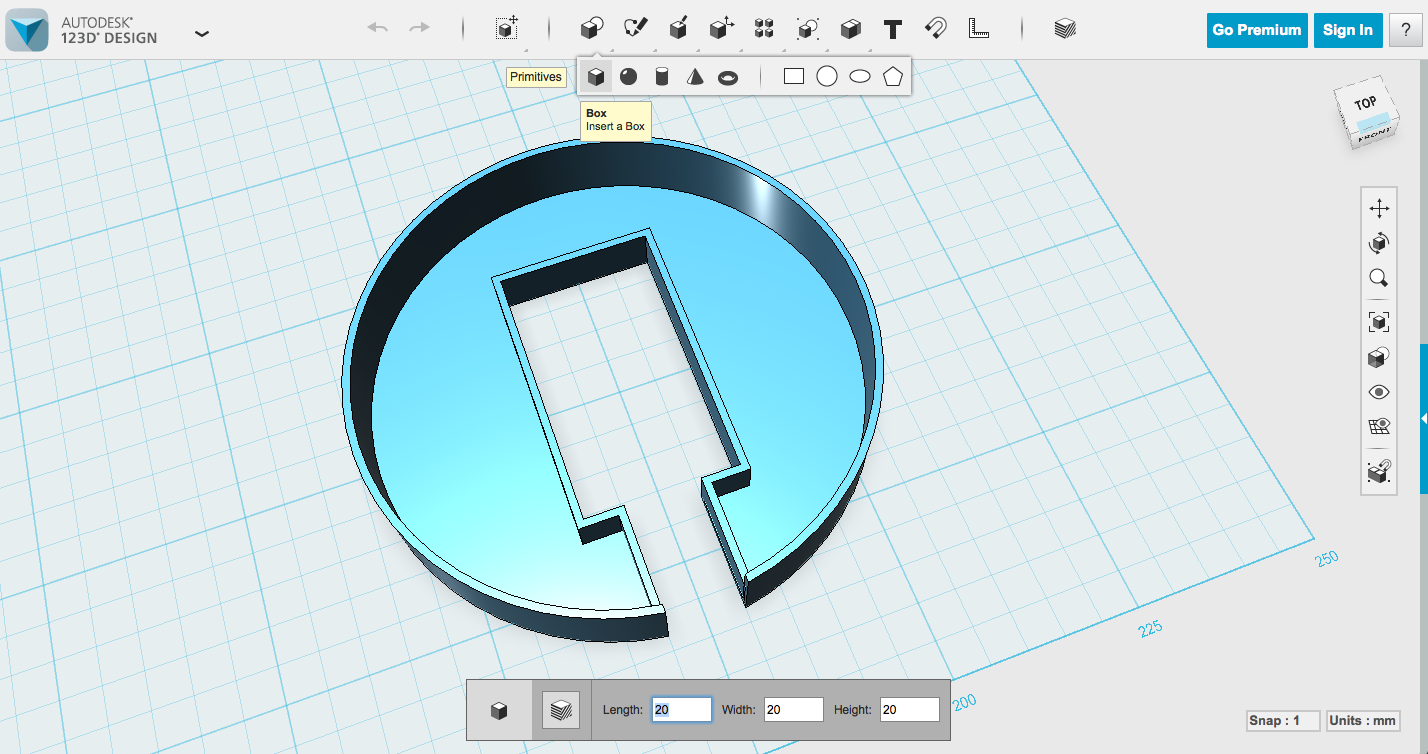
Task: Open the Snap magnet tool
Action: (935, 29)
